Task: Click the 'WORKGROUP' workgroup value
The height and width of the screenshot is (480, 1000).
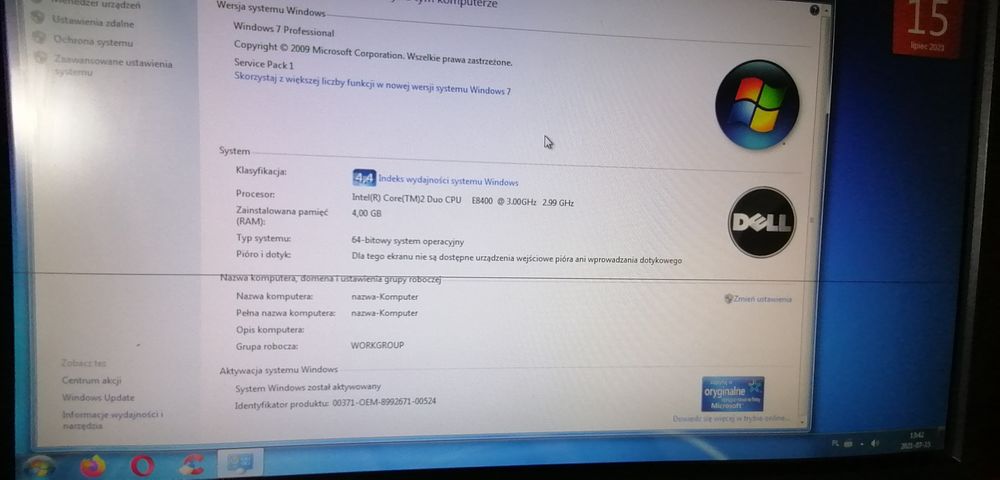Action: pyautogui.click(x=377, y=345)
